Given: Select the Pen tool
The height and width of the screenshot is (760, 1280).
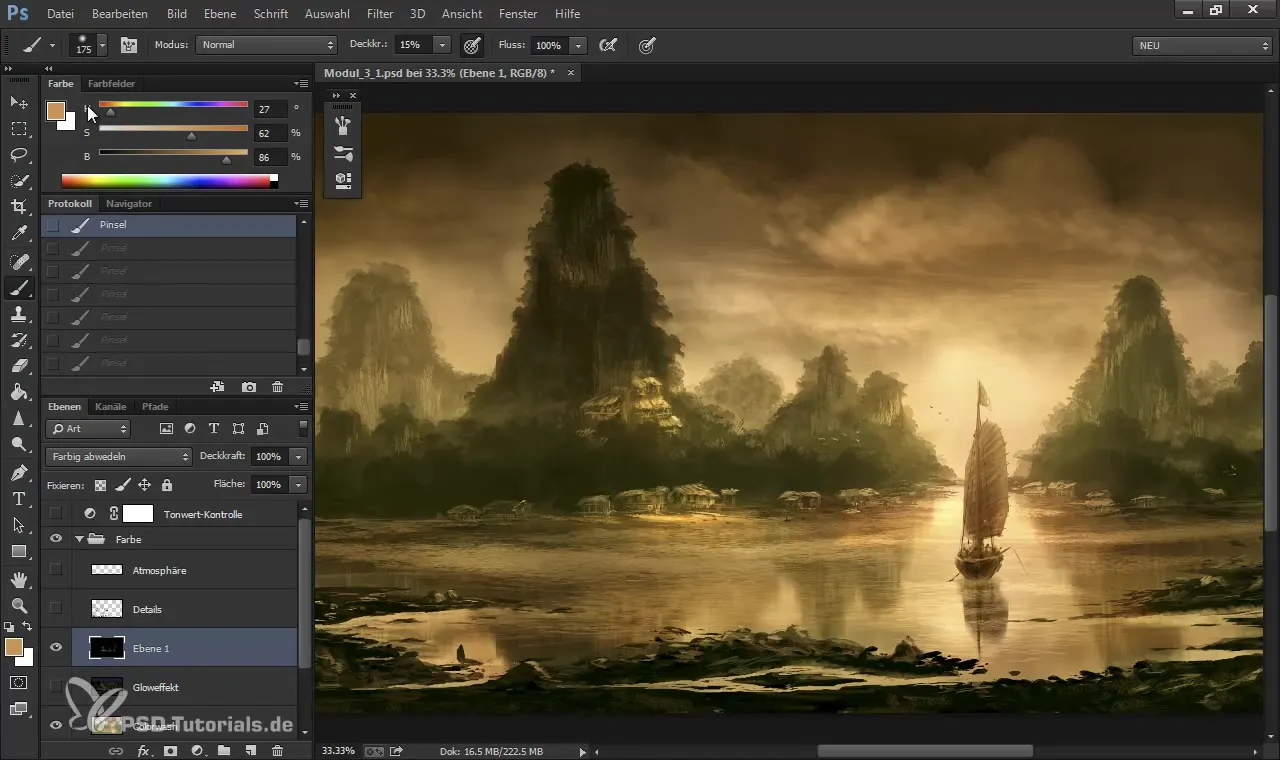Looking at the screenshot, I should tap(18, 472).
